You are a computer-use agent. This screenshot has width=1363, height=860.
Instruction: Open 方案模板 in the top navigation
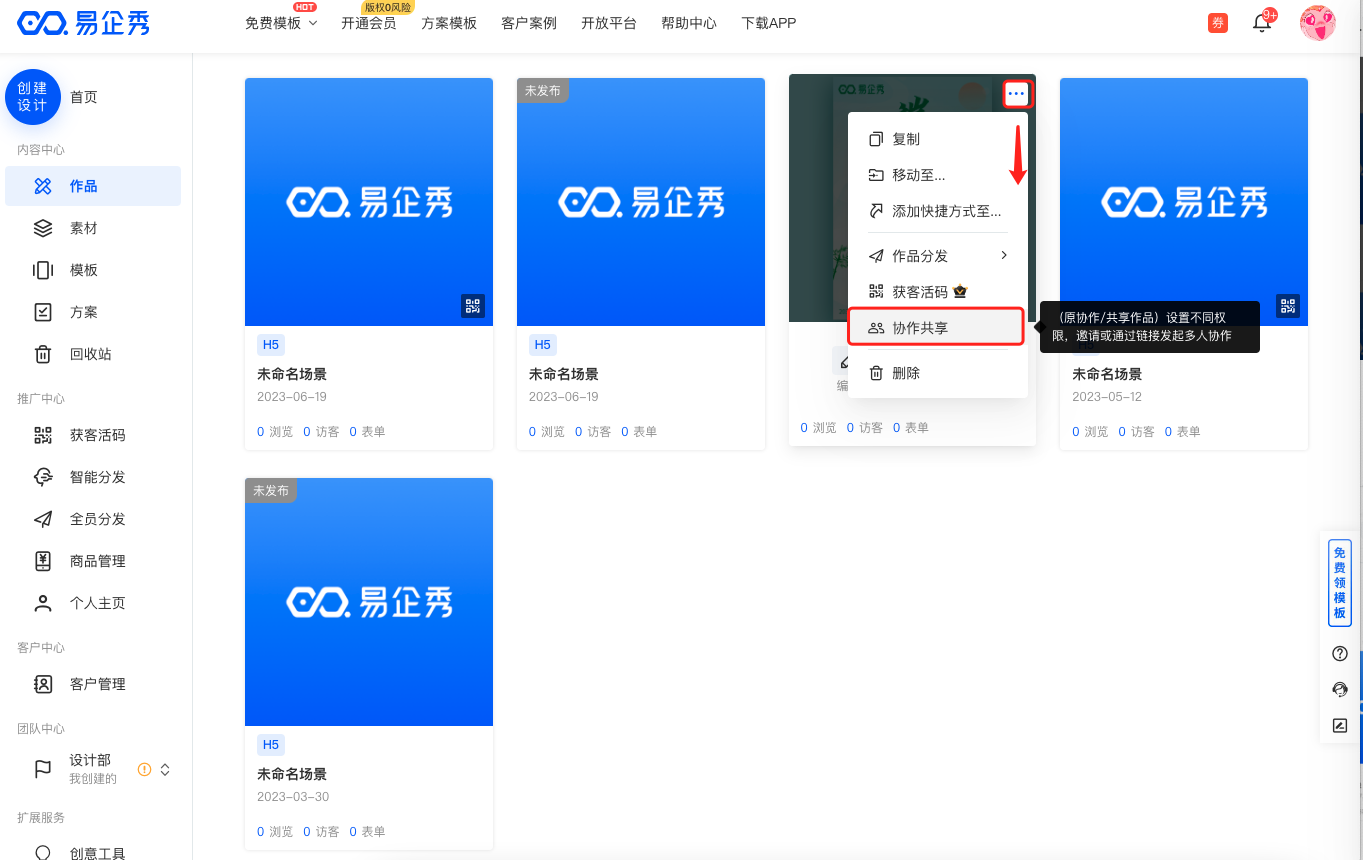tap(449, 23)
